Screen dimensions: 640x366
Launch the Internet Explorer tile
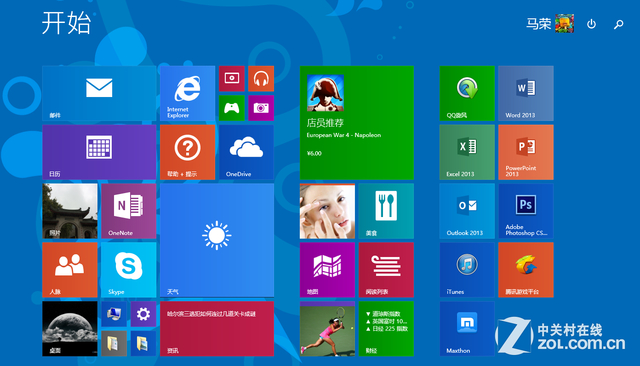(188, 93)
